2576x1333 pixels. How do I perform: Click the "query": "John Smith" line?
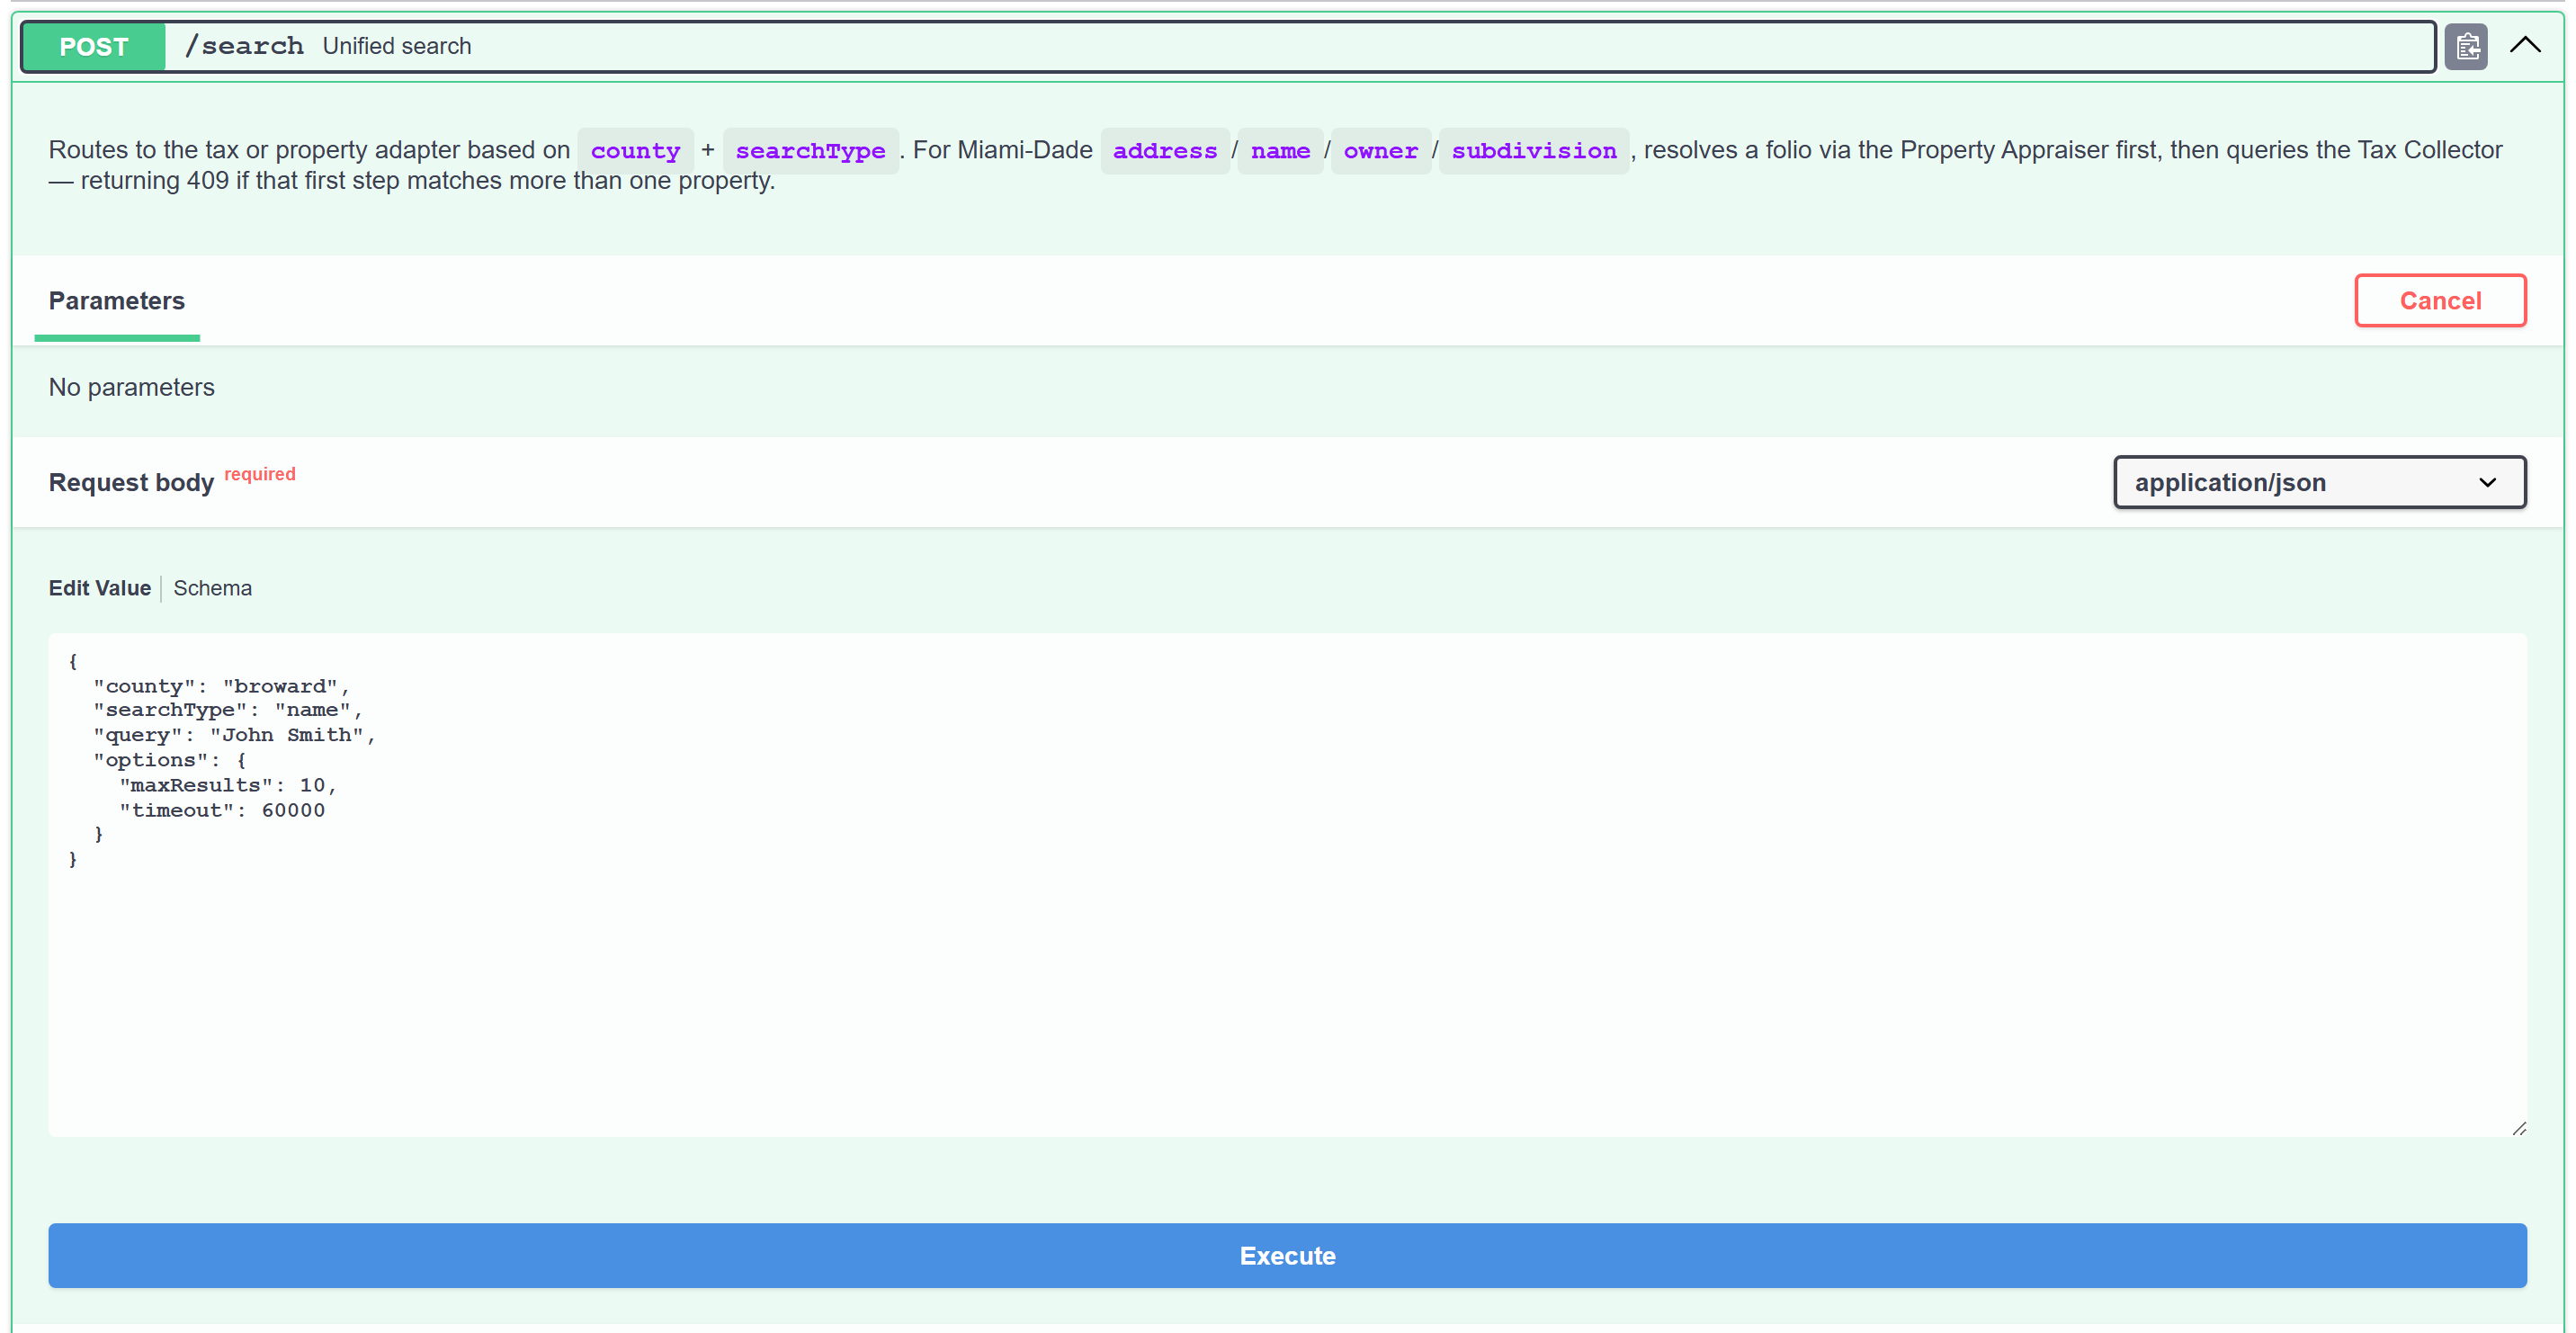click(234, 735)
